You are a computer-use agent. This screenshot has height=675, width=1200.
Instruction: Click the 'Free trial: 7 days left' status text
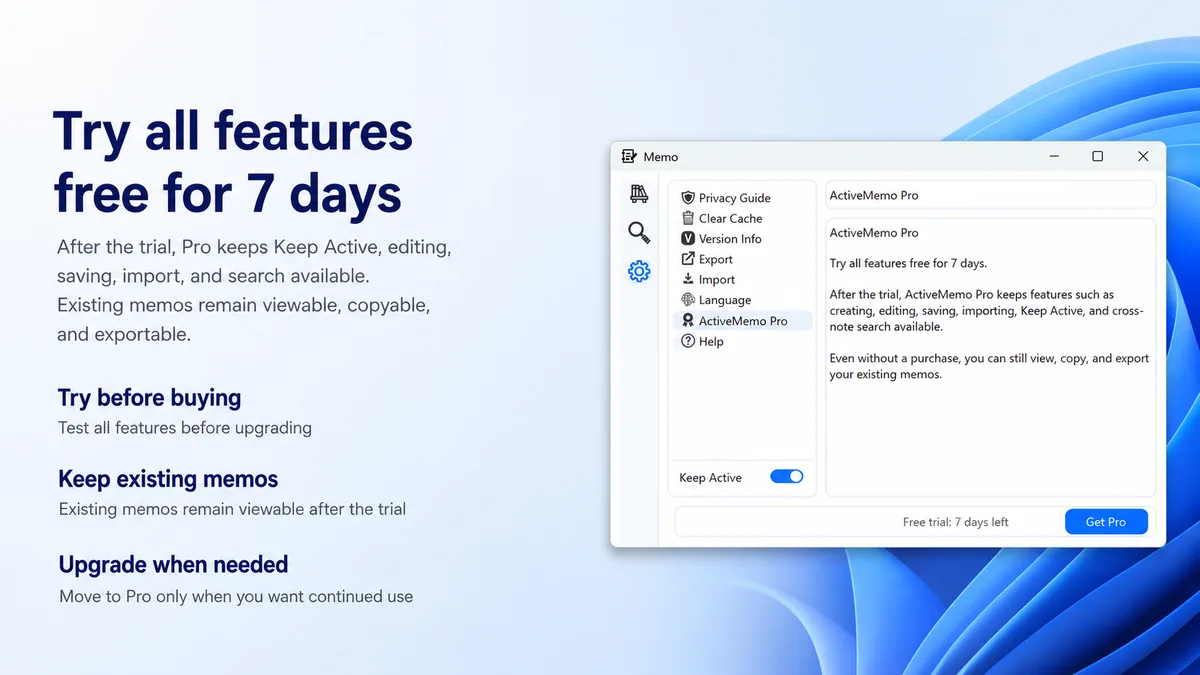pos(955,522)
